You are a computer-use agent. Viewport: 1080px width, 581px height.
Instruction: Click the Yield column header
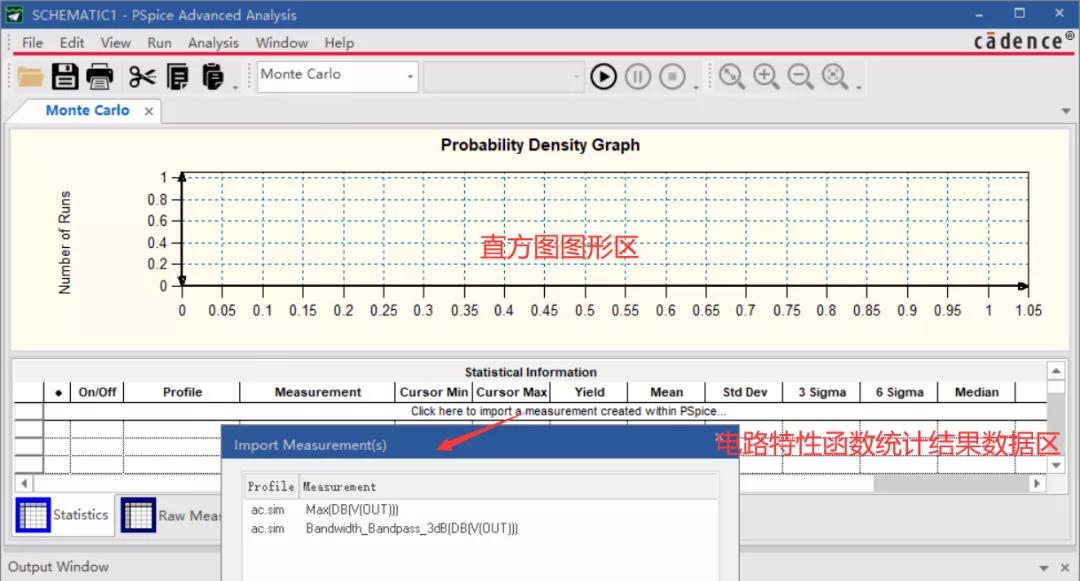(589, 392)
